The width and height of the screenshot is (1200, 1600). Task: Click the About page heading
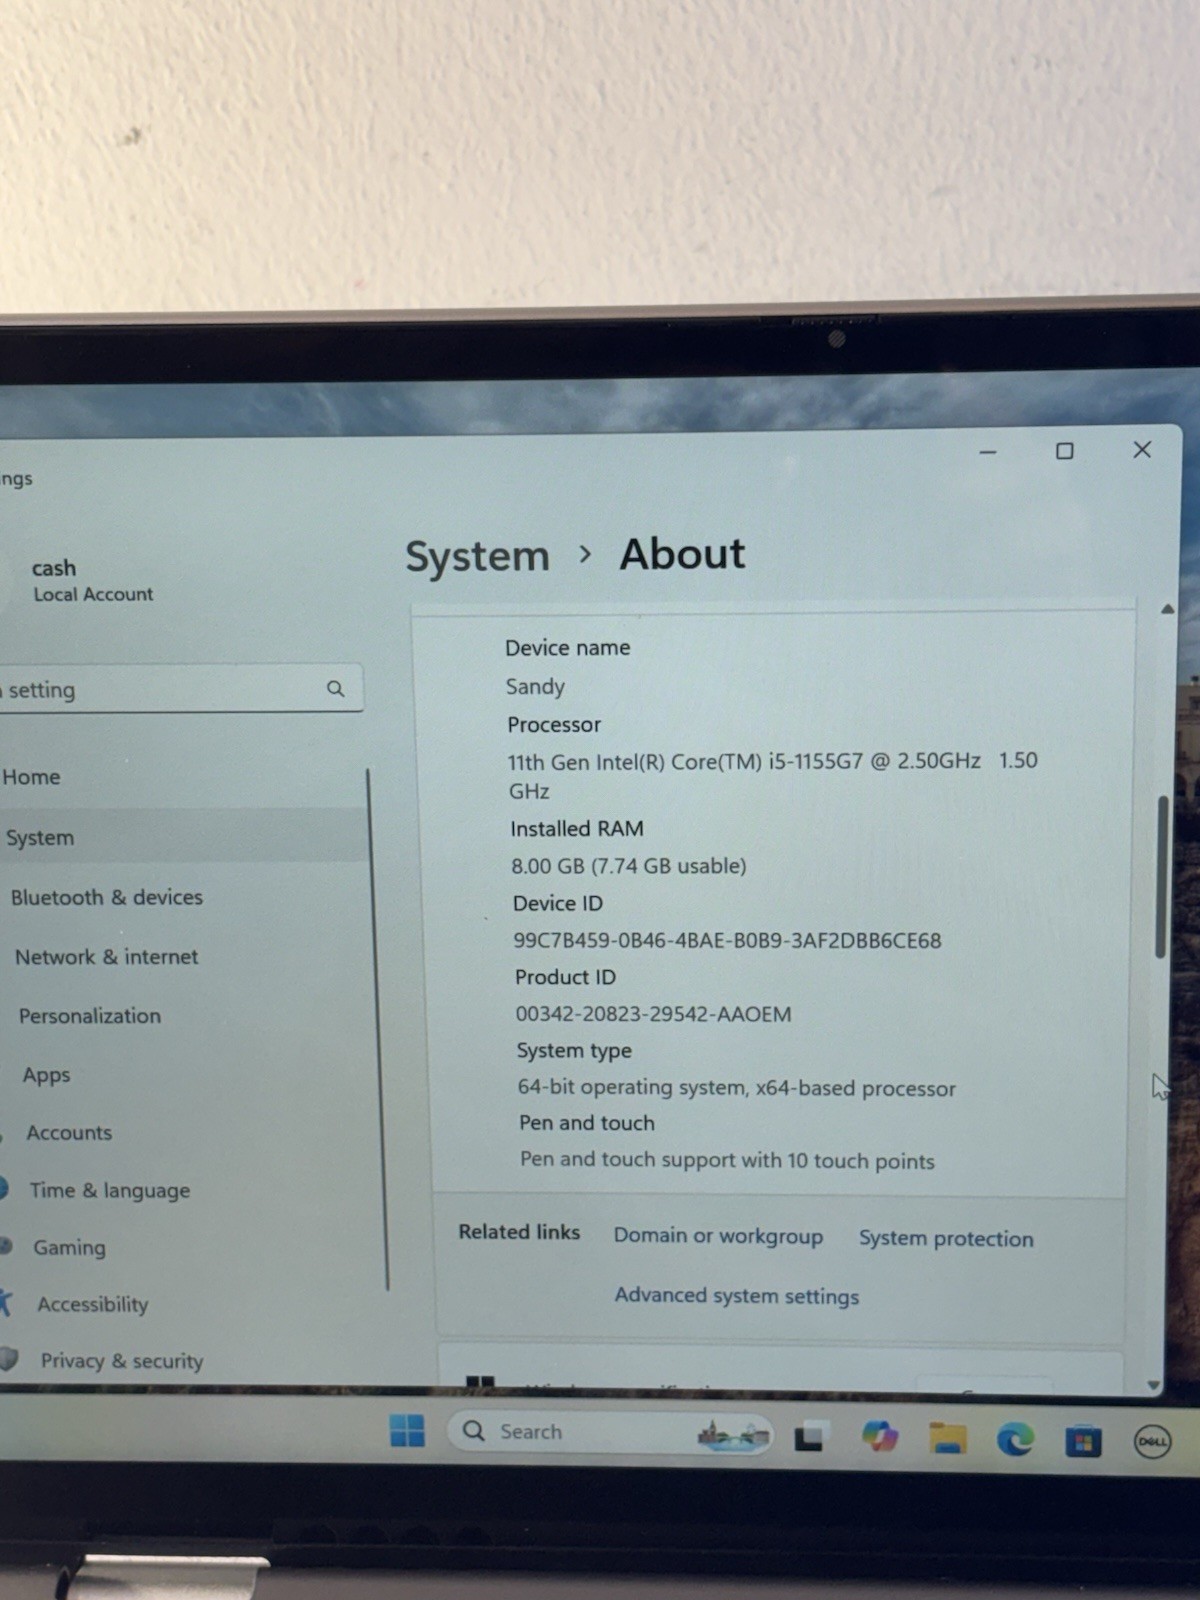(683, 554)
